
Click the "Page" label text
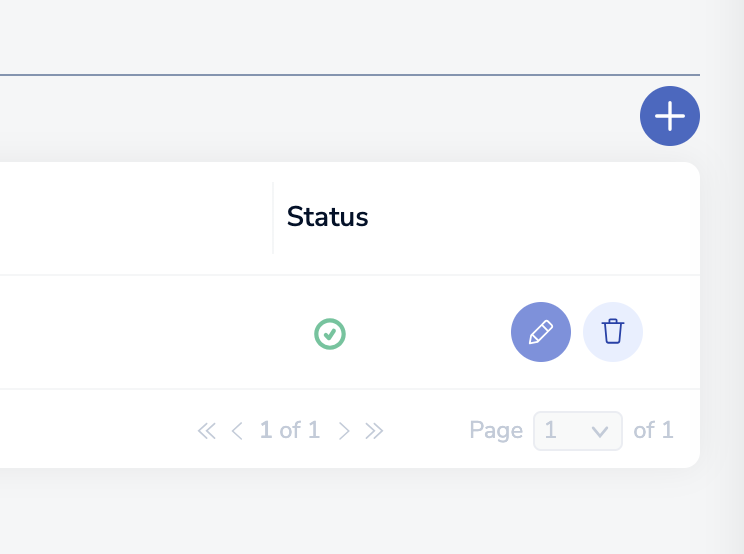(496, 431)
